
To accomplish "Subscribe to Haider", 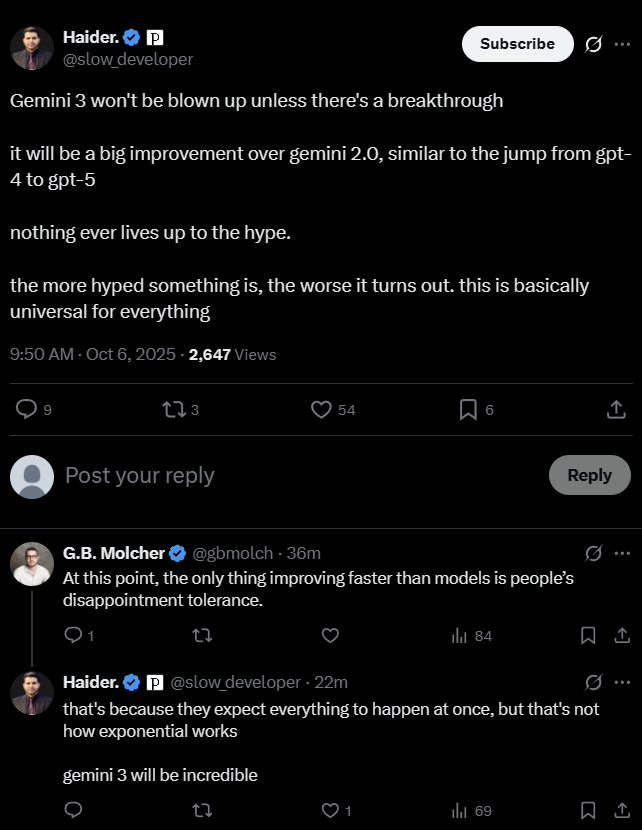I will (x=517, y=44).
